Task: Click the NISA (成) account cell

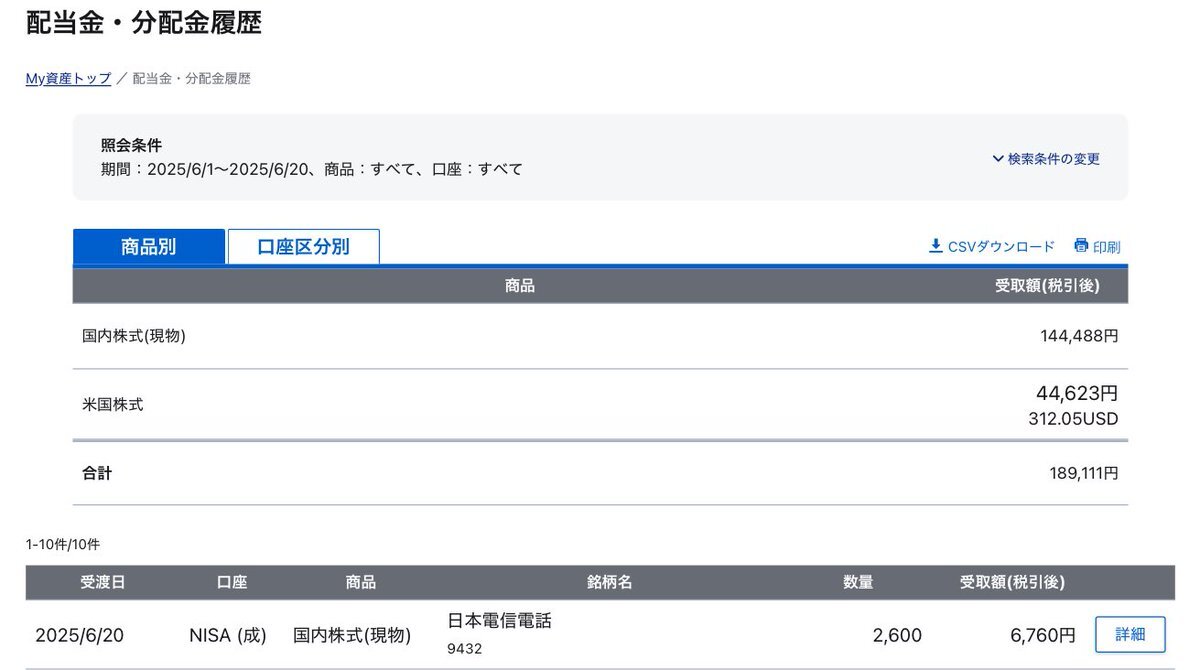Action: (x=228, y=635)
